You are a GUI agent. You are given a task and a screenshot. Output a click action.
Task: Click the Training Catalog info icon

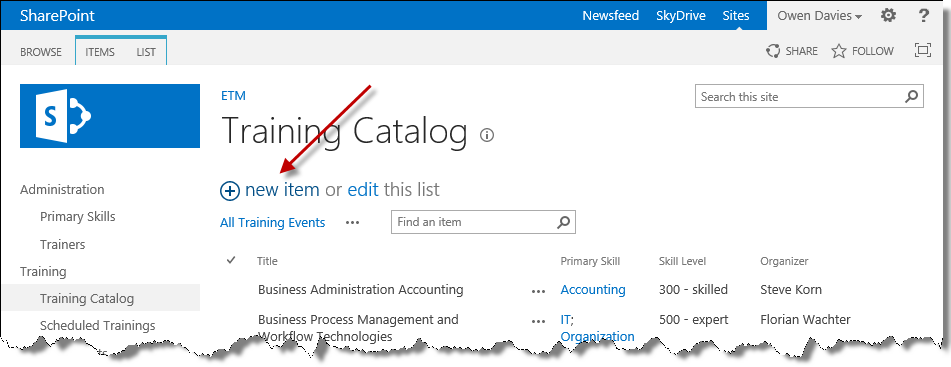pos(486,135)
